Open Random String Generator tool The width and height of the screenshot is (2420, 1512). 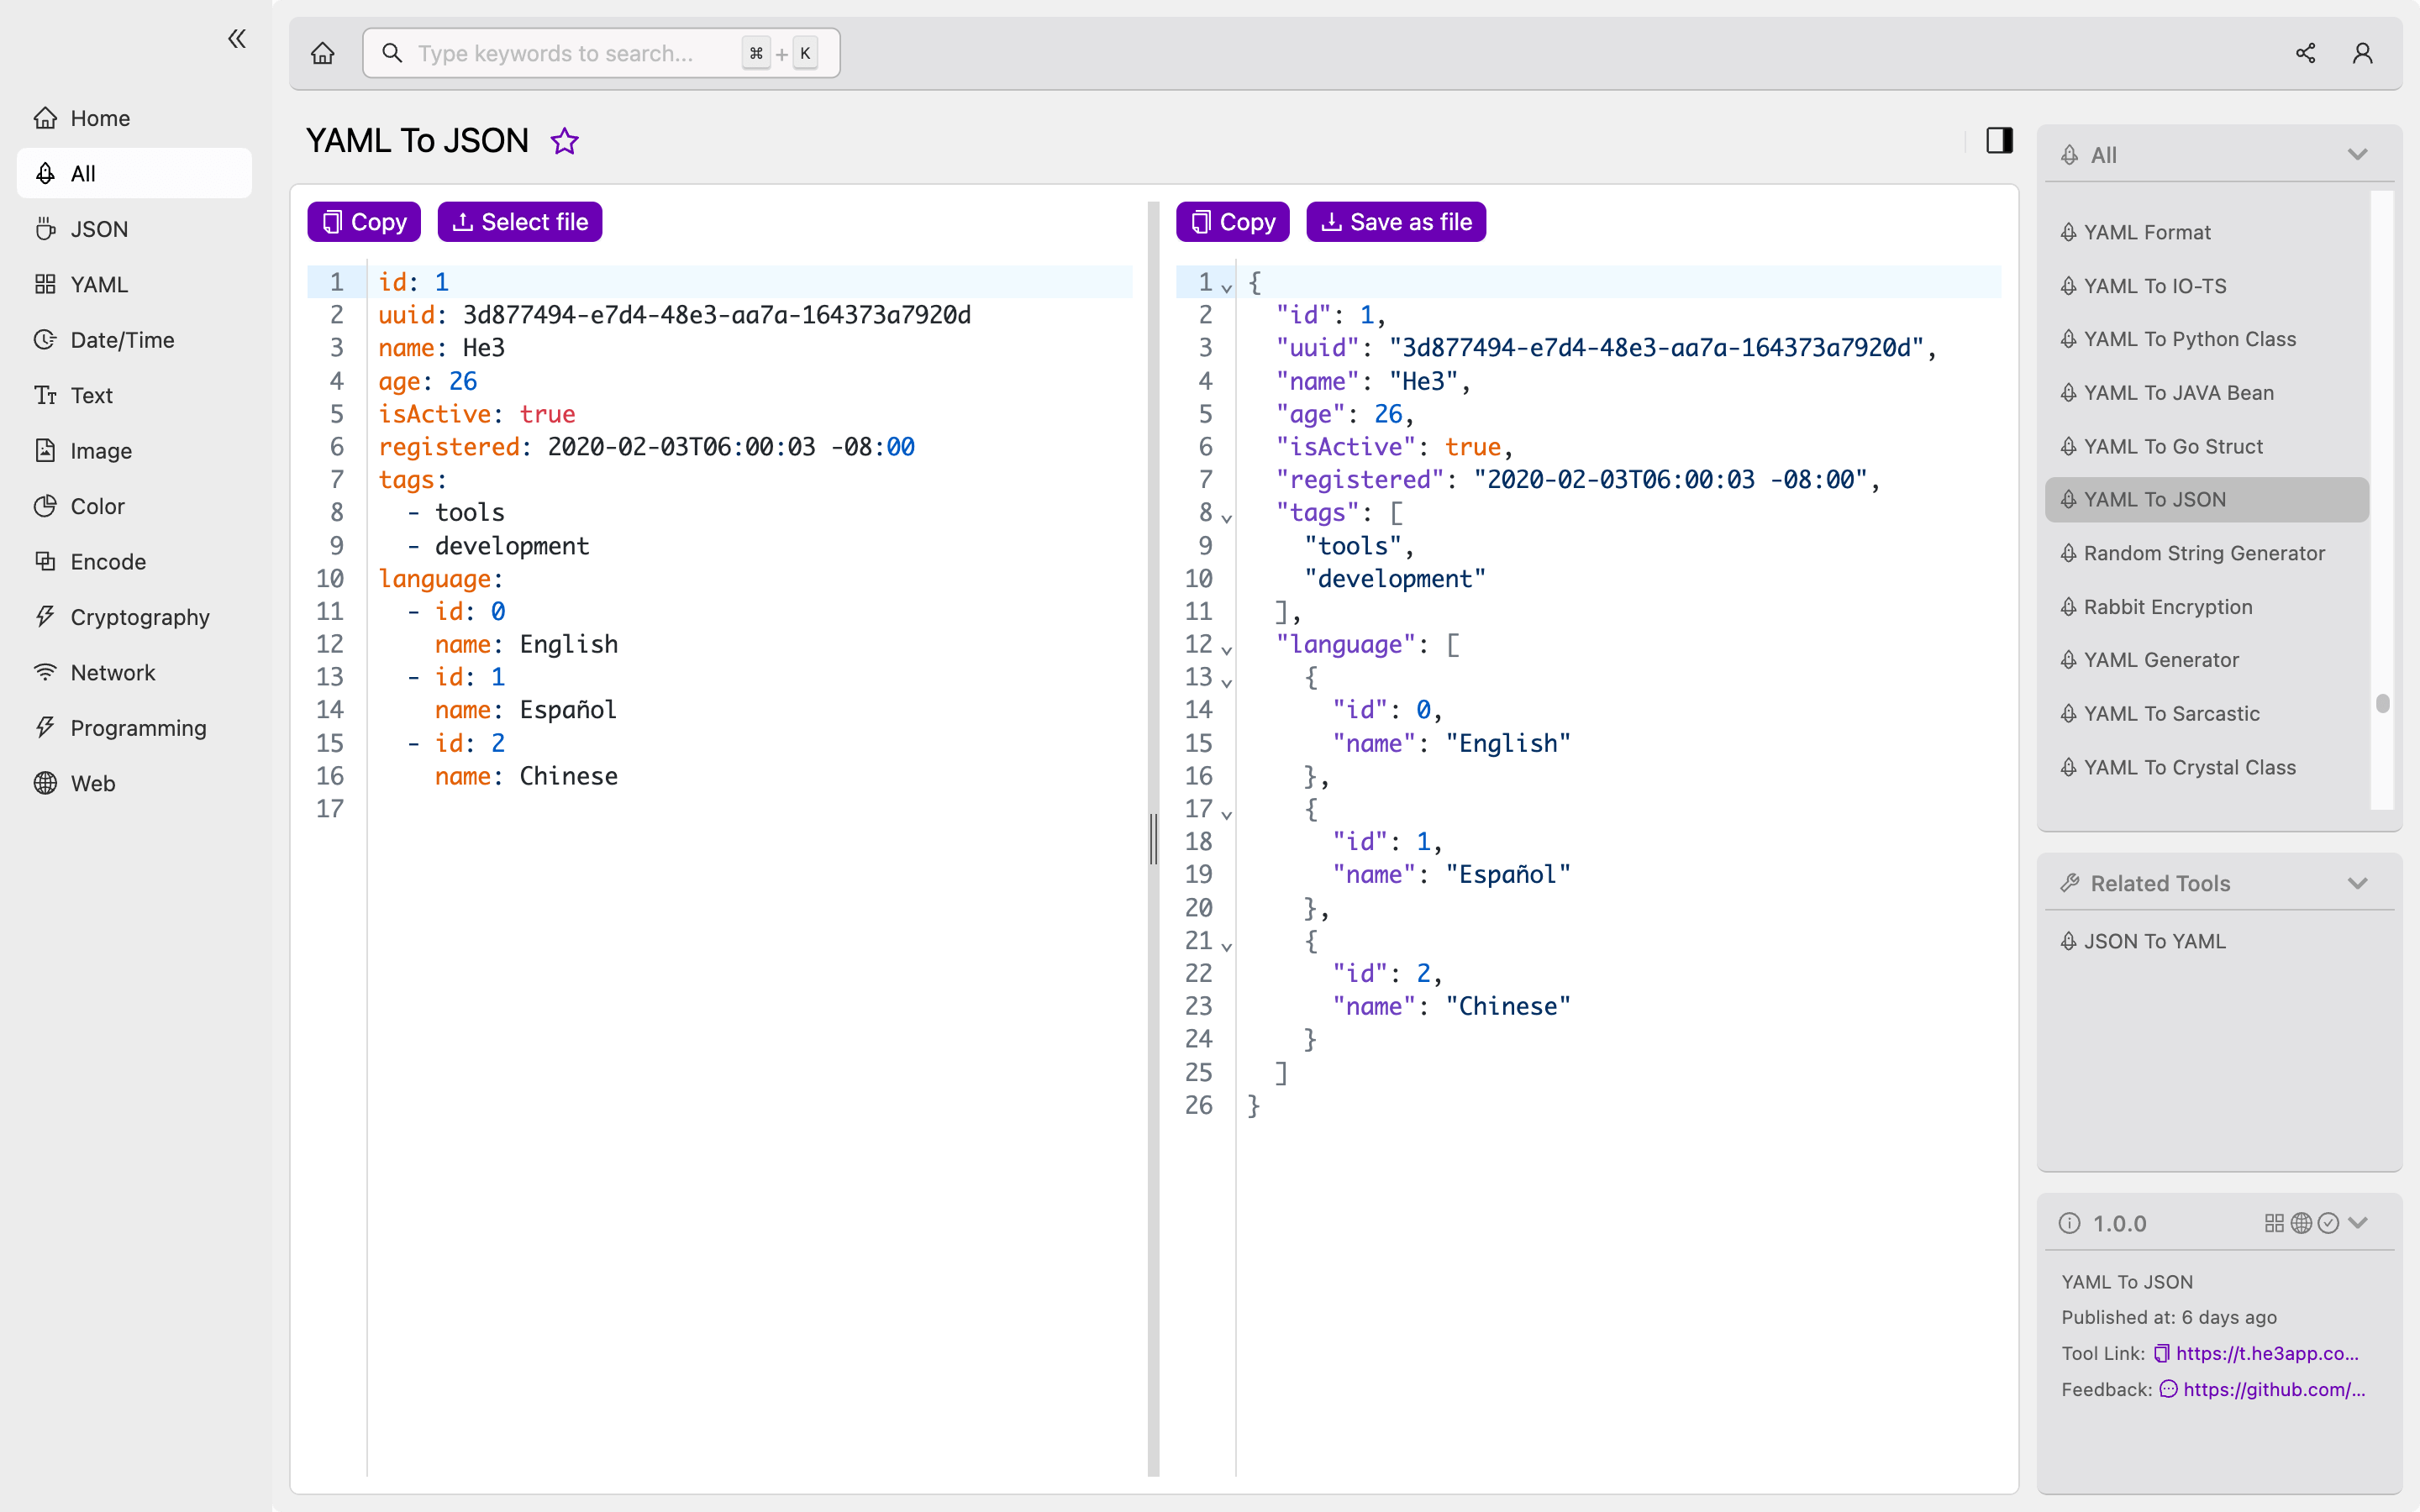tap(2204, 552)
